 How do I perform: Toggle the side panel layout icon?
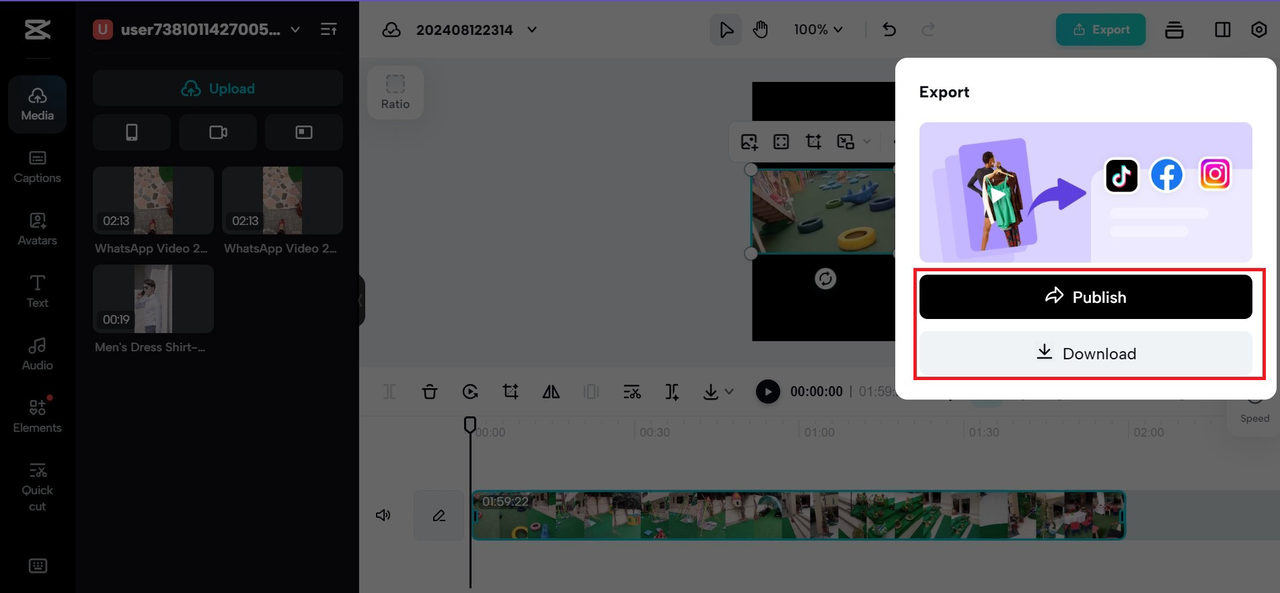click(x=1222, y=30)
